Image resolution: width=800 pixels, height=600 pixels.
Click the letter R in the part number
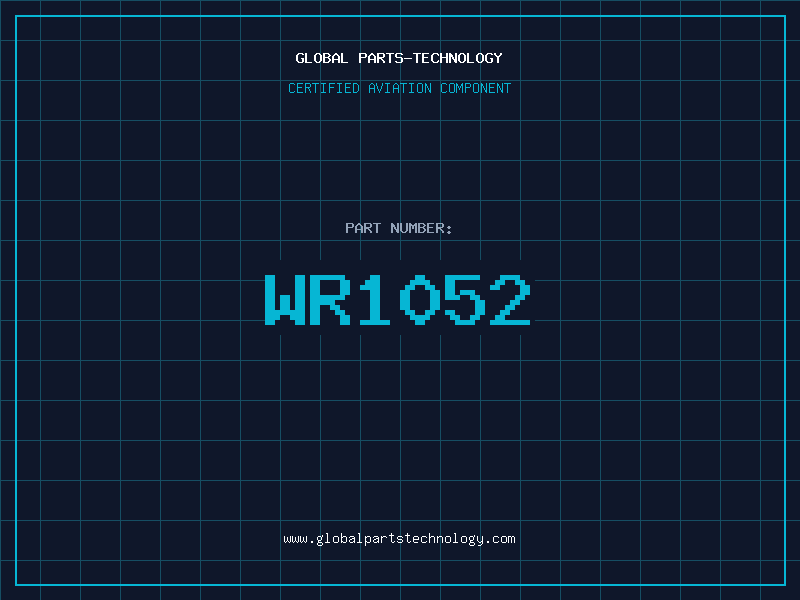pos(331,299)
